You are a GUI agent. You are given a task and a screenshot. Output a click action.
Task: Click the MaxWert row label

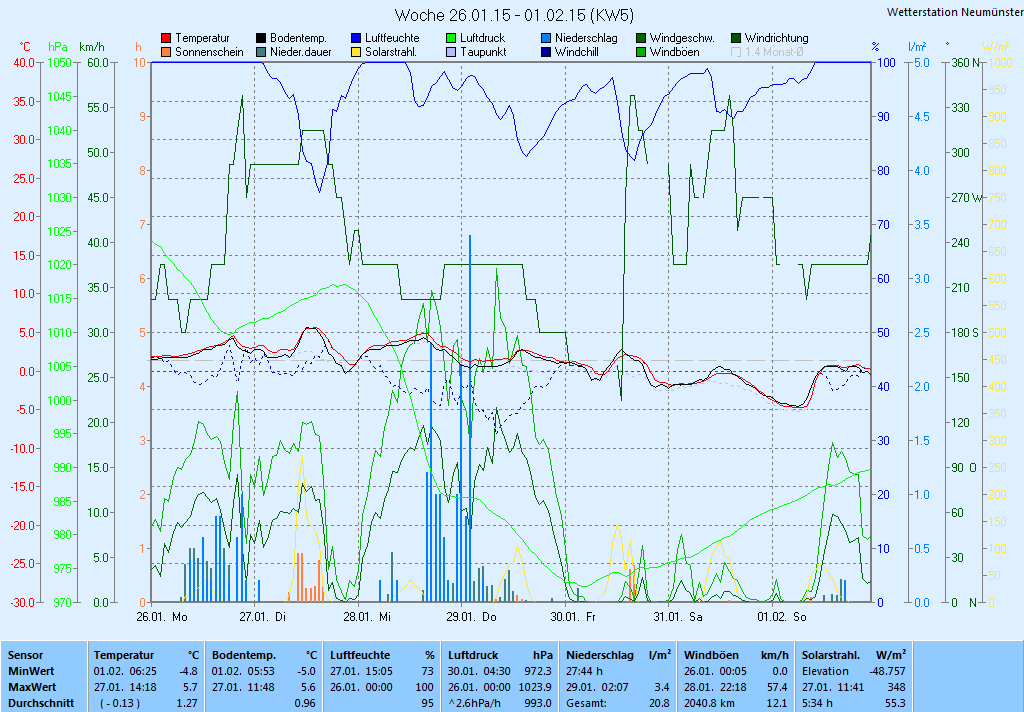tap(32, 687)
